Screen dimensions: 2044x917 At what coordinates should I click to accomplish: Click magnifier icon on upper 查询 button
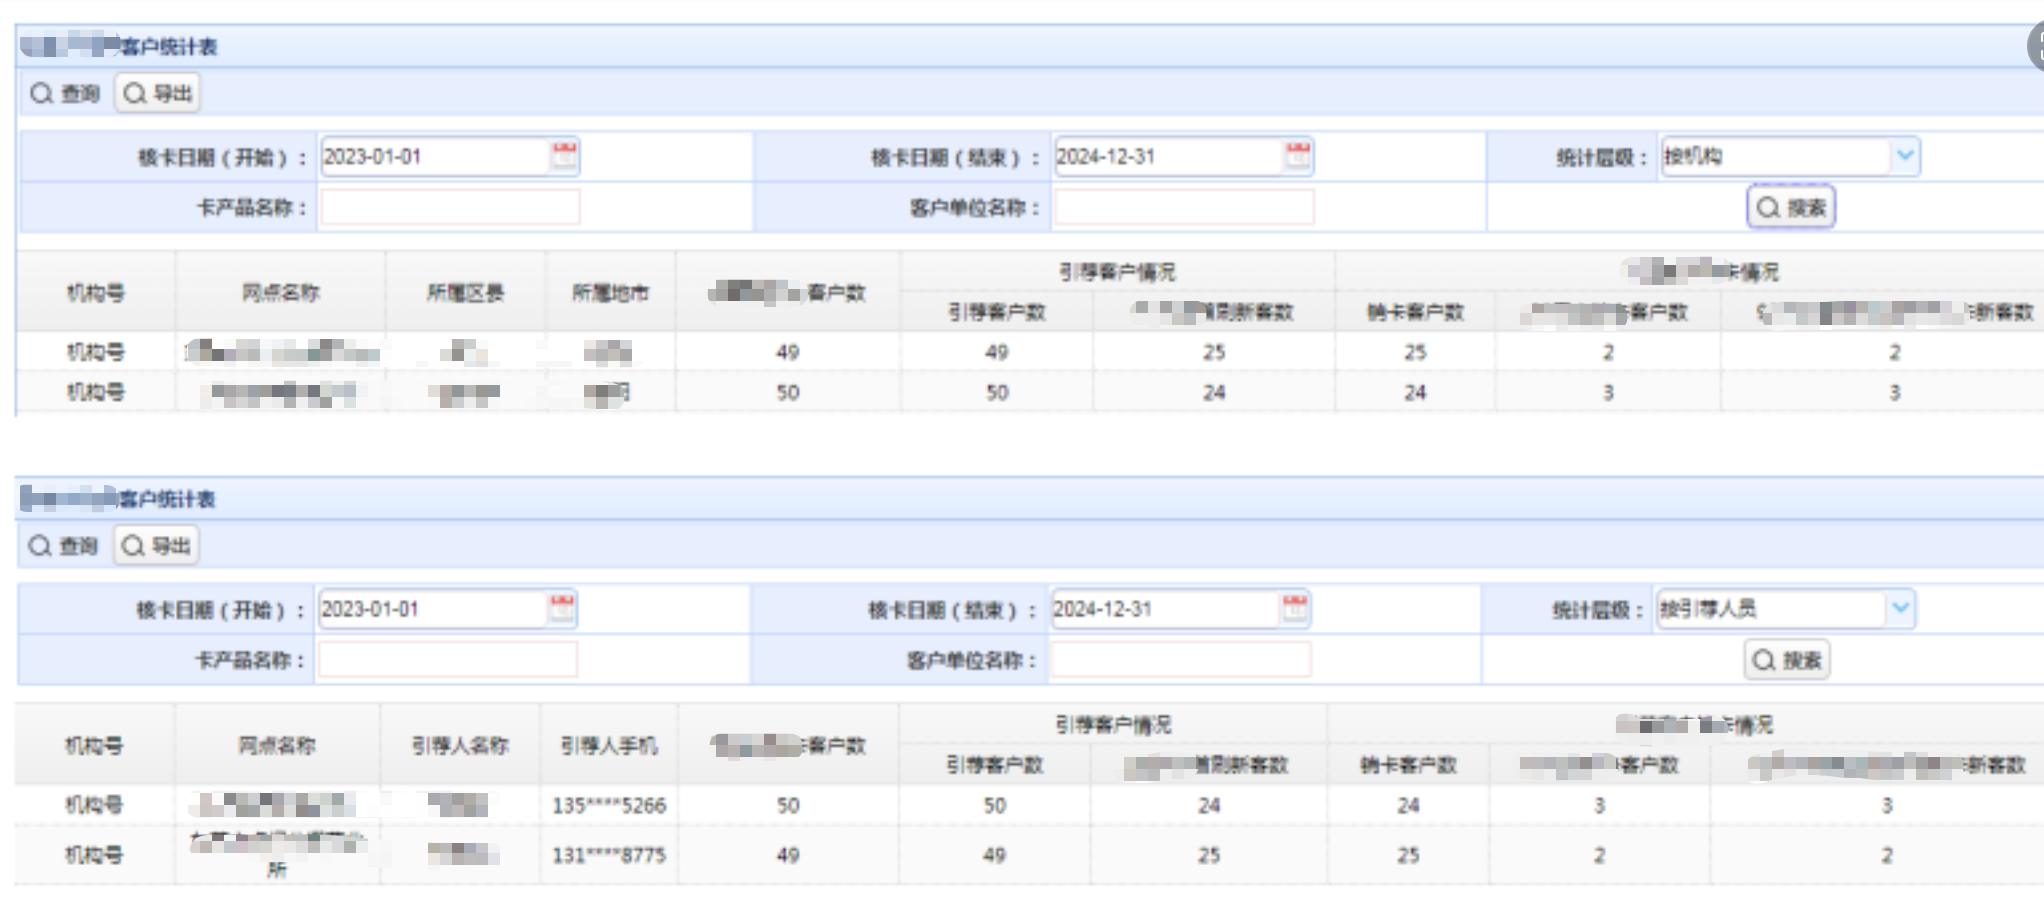(41, 94)
